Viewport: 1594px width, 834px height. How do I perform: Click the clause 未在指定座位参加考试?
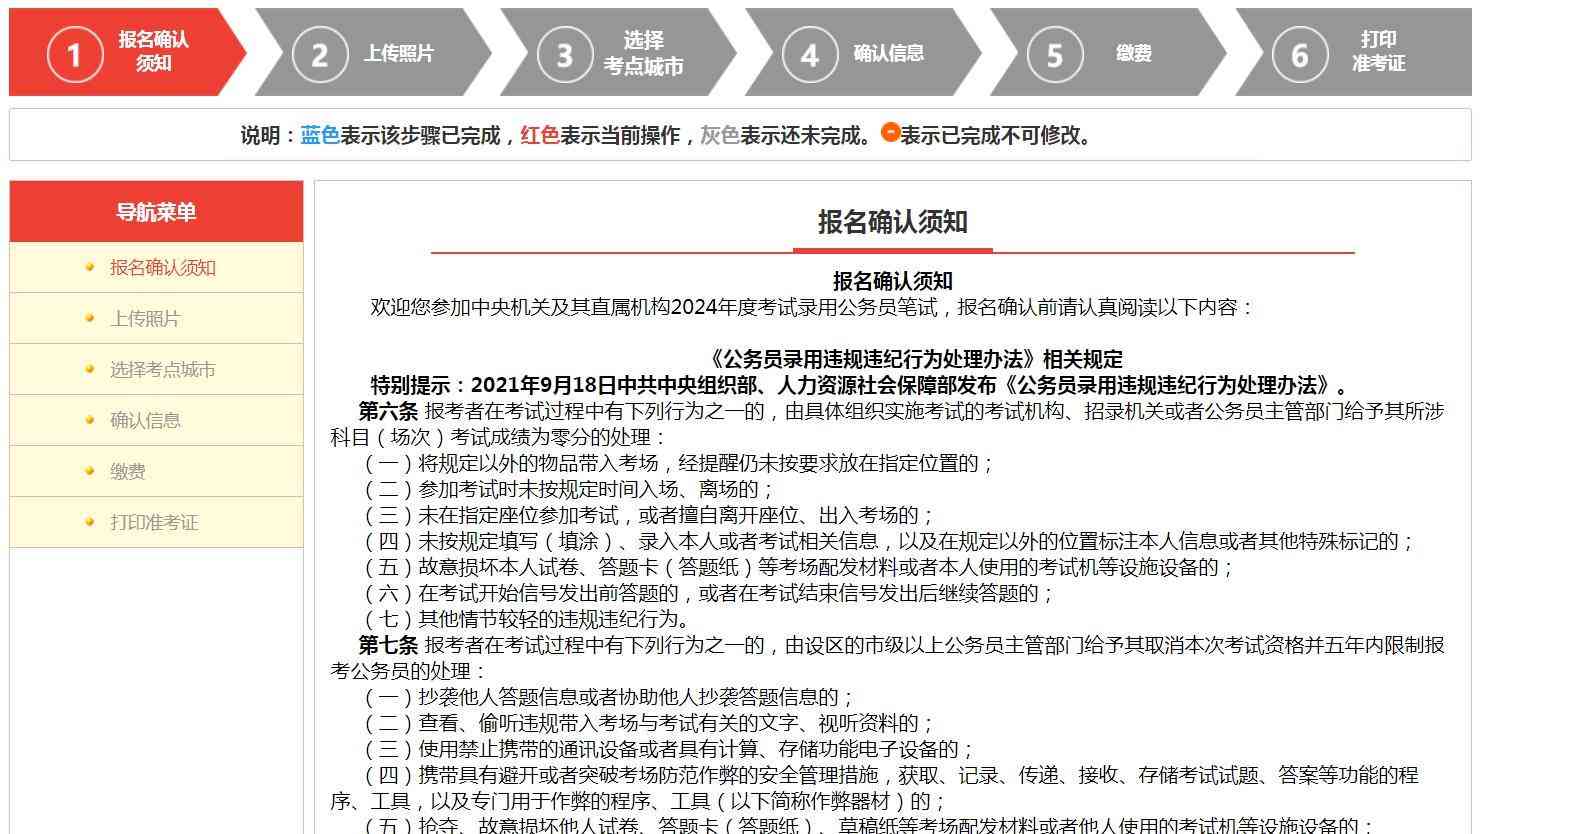[646, 515]
